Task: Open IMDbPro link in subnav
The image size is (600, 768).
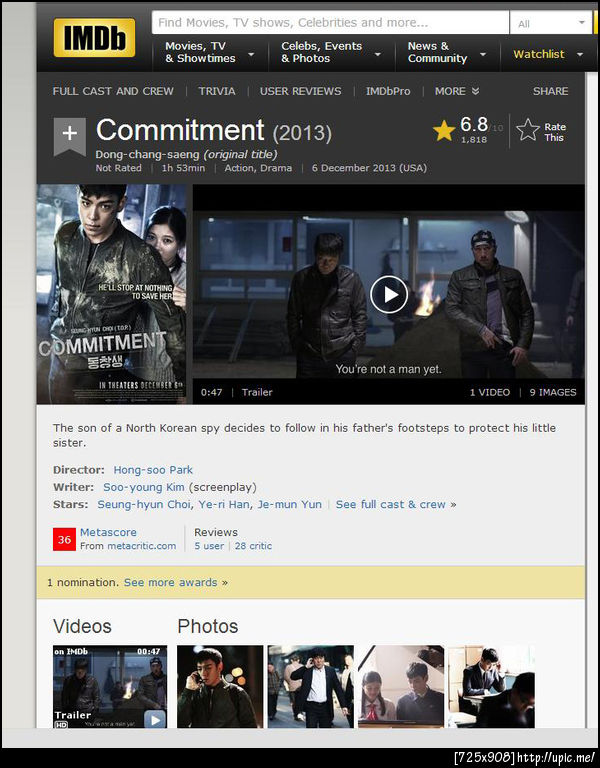Action: coord(388,91)
